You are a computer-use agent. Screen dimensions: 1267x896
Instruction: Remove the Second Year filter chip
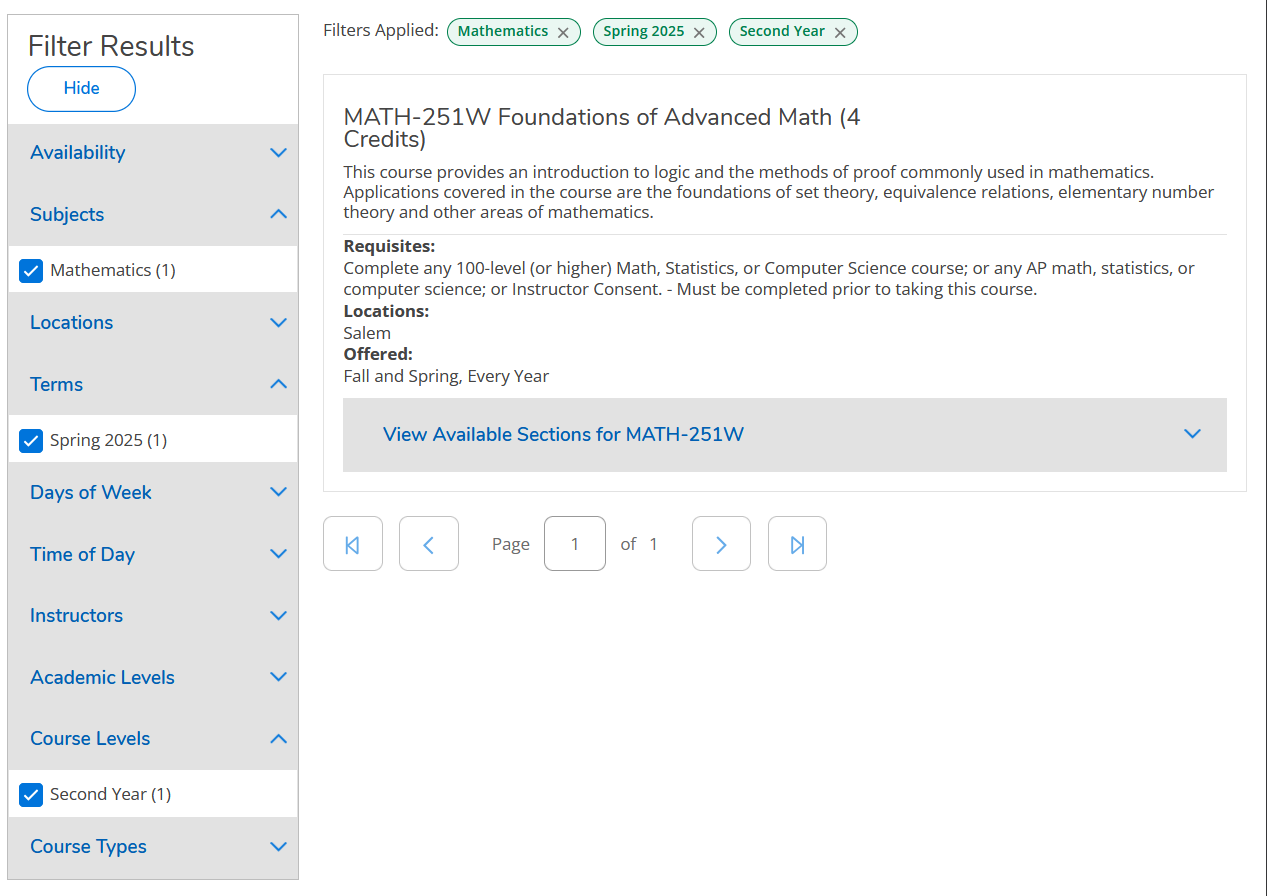840,33
